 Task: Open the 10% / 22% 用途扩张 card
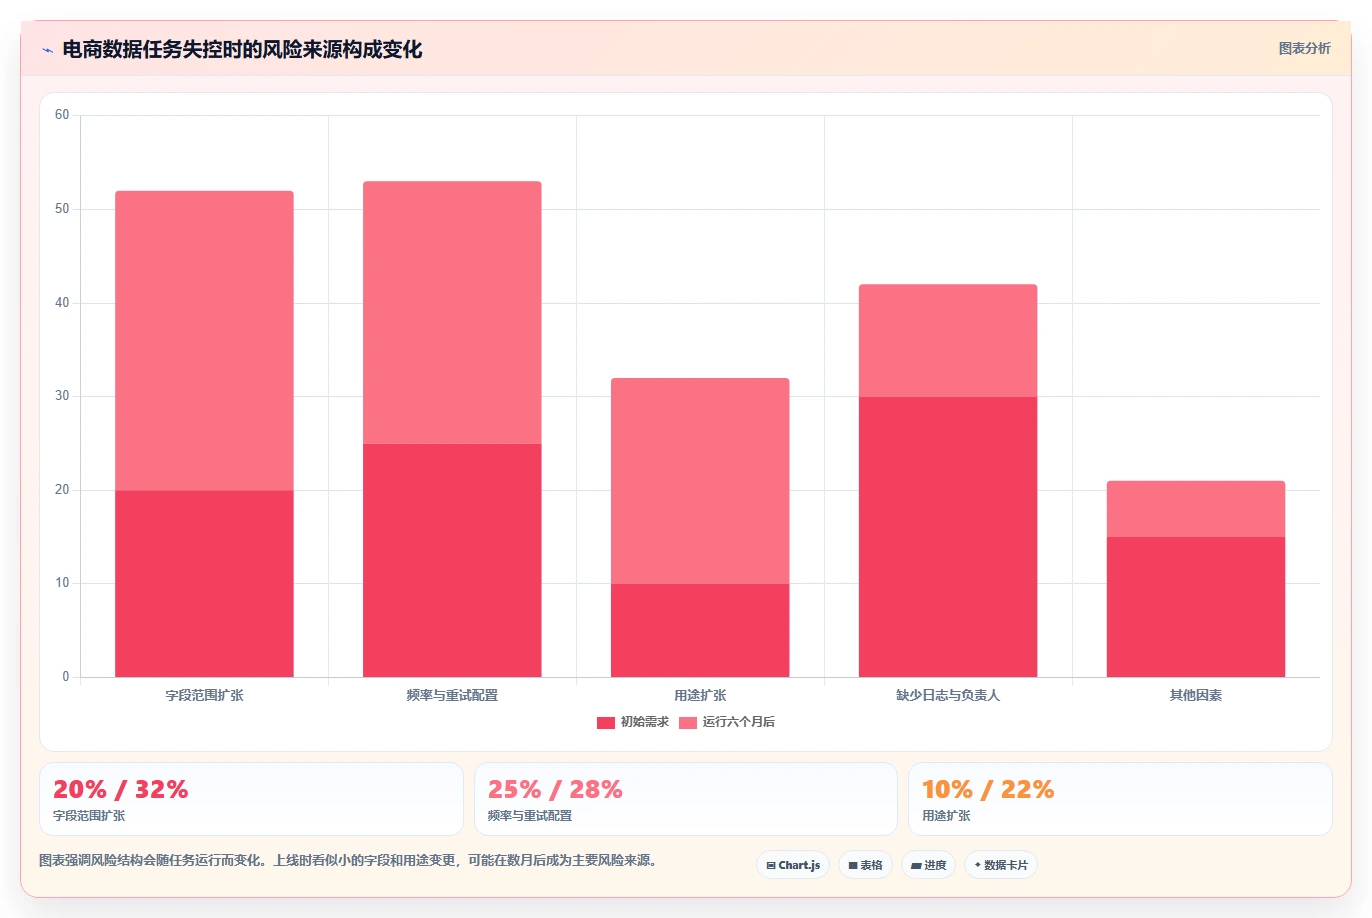click(x=1120, y=799)
